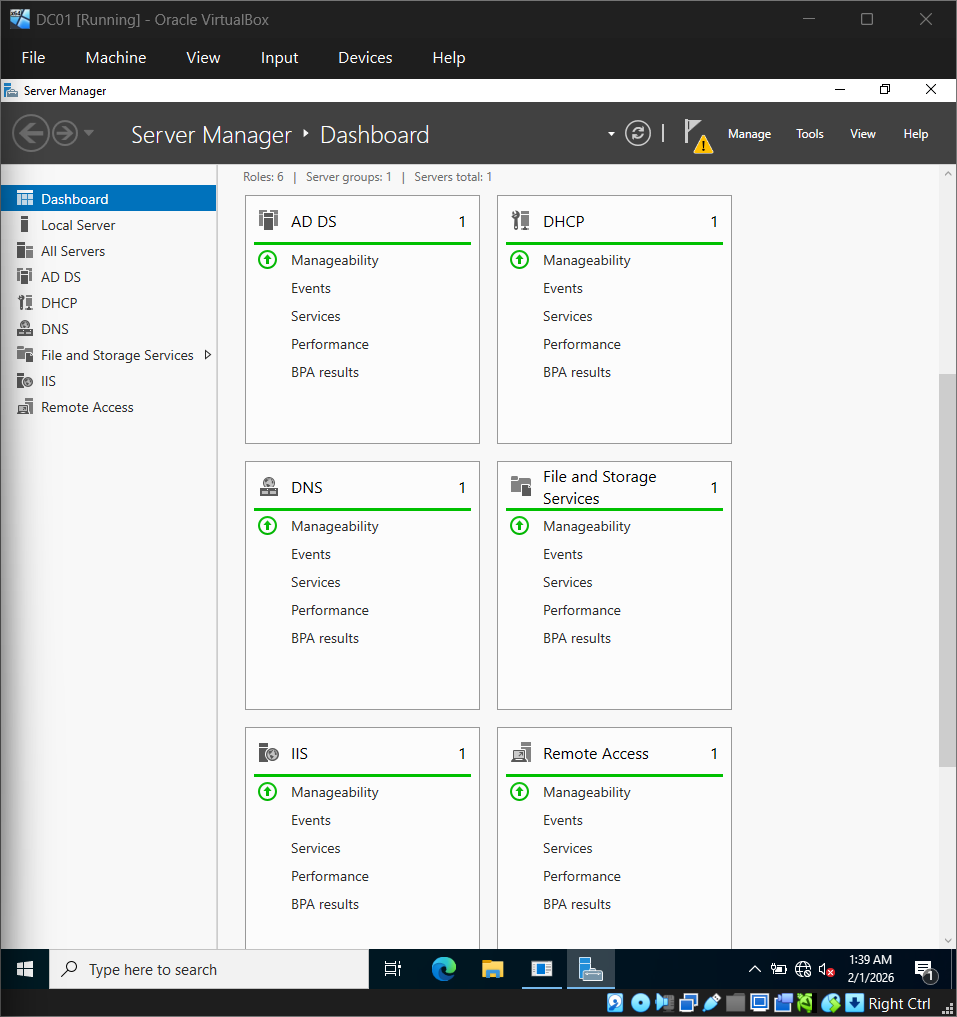Open Services in the DHCP tile
The height and width of the screenshot is (1017, 957).
[568, 316]
